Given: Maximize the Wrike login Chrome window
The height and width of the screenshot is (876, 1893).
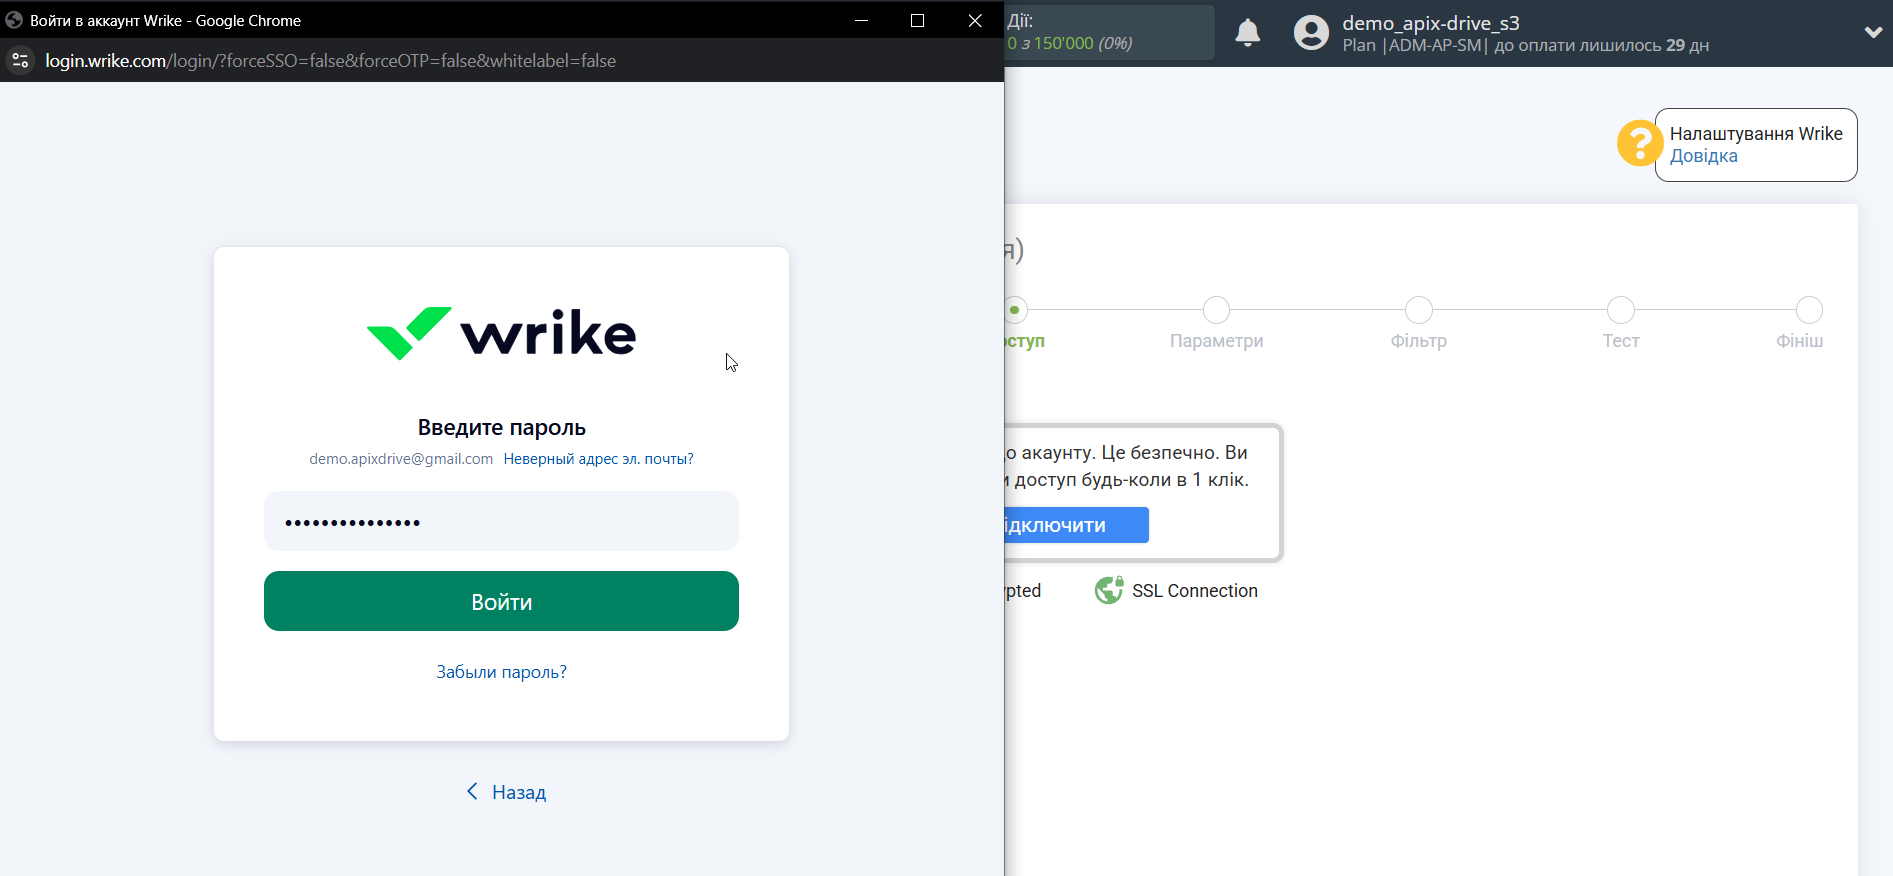Looking at the screenshot, I should click(x=917, y=20).
